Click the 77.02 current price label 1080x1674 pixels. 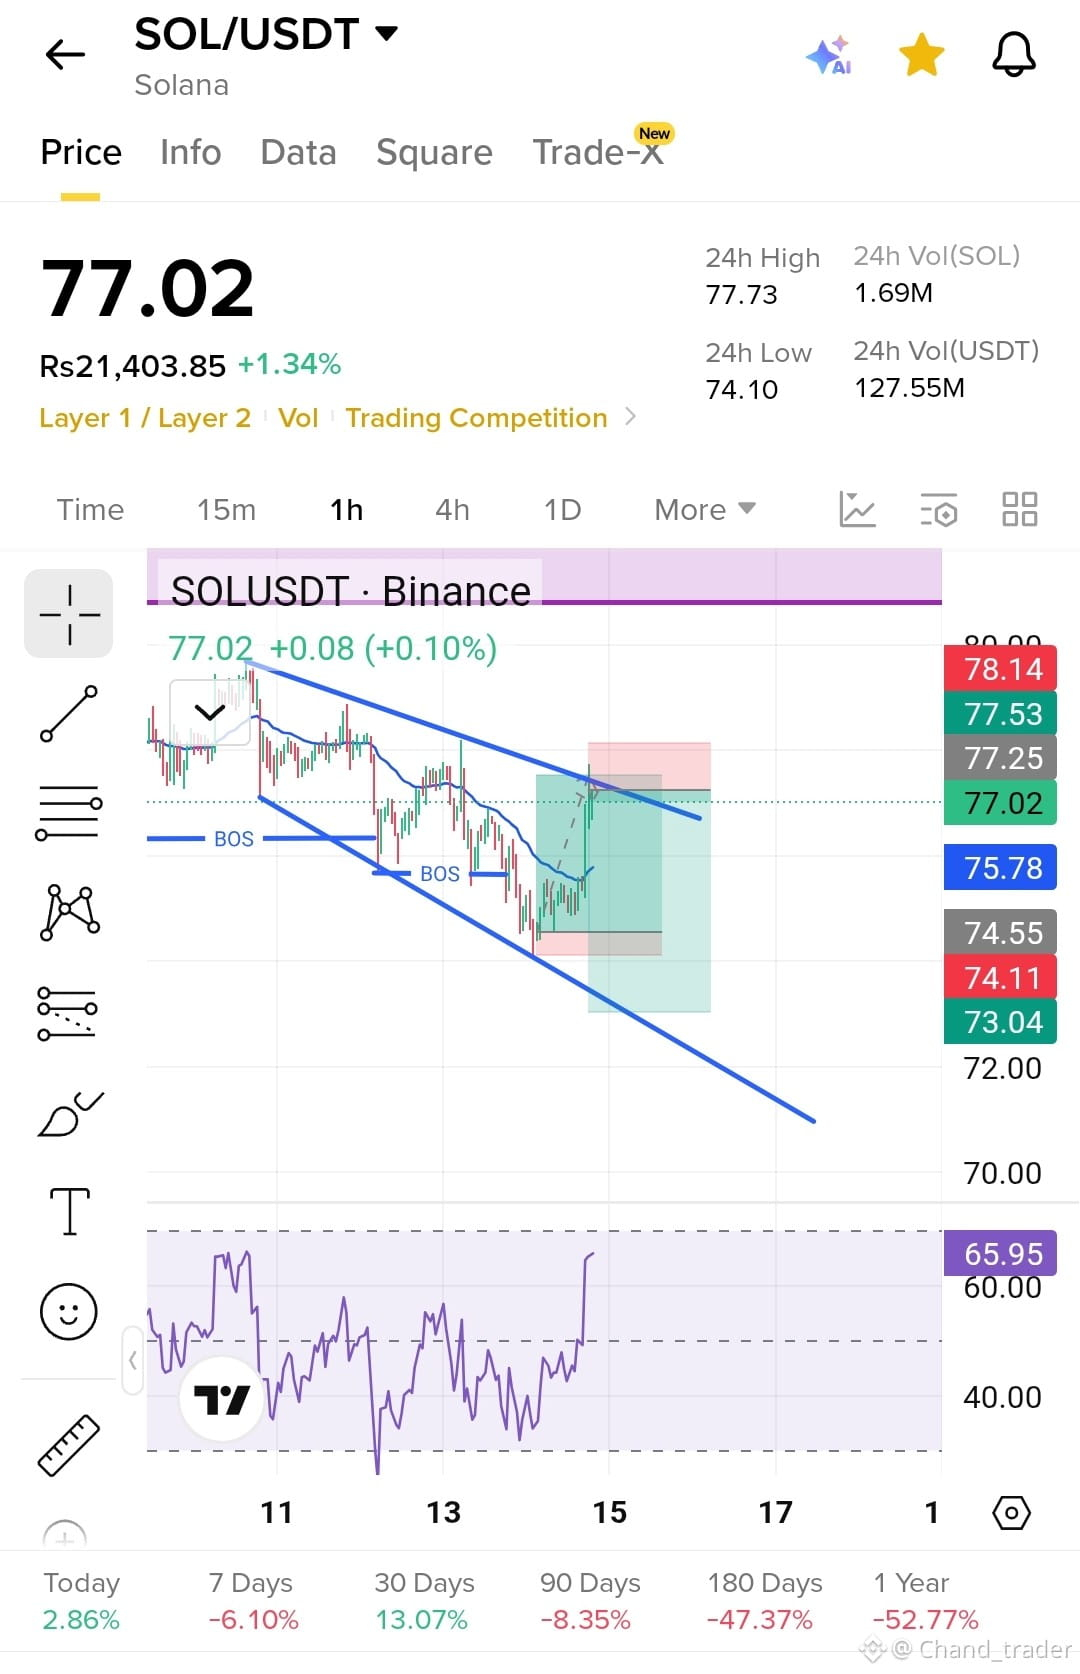(x=1000, y=803)
